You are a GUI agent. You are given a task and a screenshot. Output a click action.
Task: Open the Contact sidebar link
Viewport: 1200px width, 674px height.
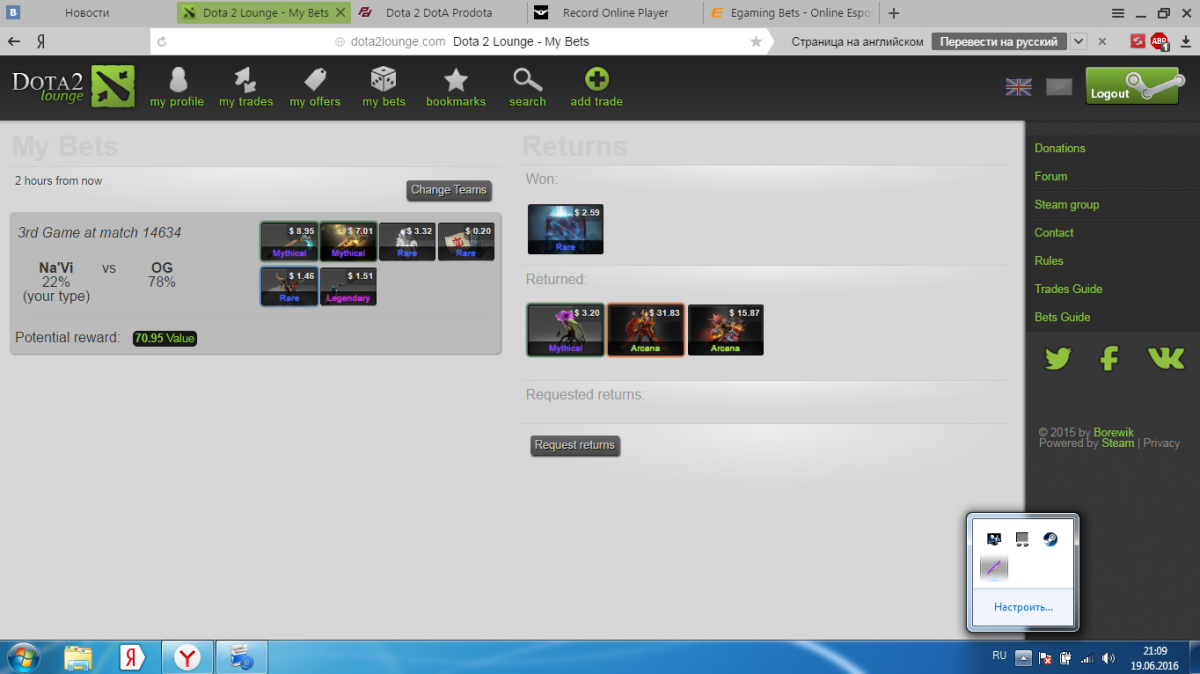[1054, 232]
